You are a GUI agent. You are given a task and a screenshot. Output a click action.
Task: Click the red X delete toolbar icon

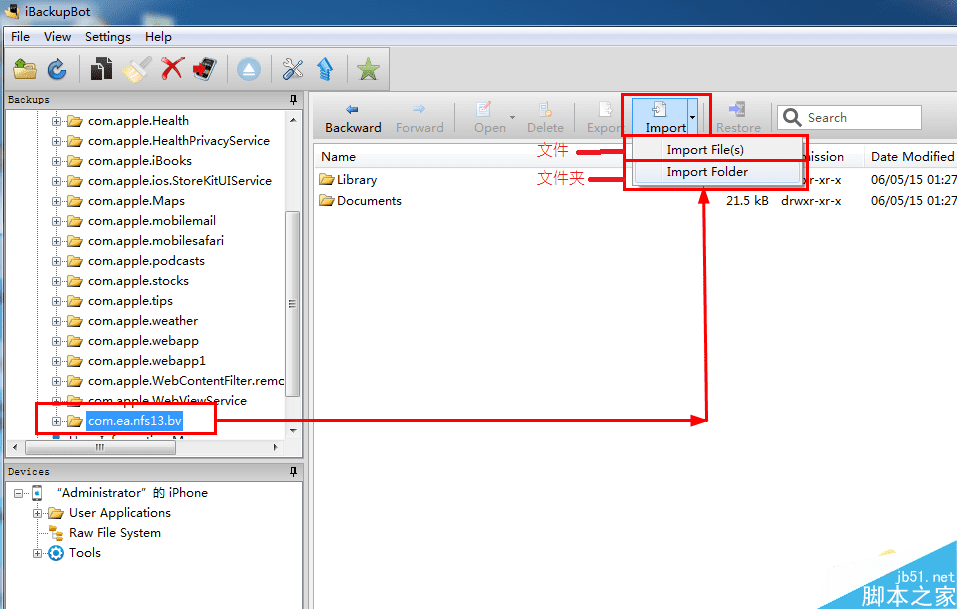pyautogui.click(x=172, y=68)
